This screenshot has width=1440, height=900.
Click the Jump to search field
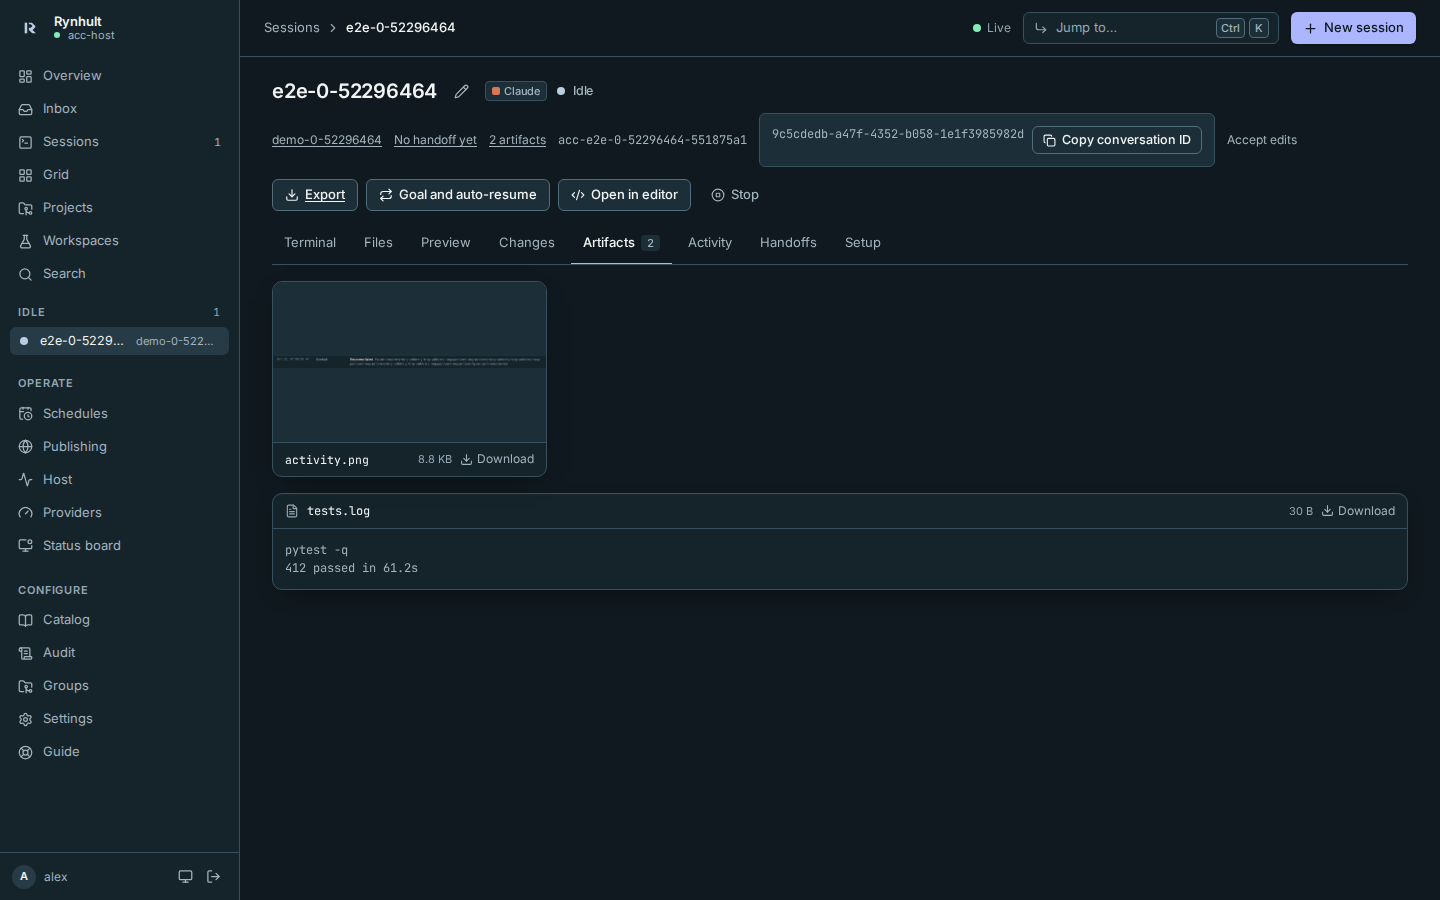click(1151, 28)
